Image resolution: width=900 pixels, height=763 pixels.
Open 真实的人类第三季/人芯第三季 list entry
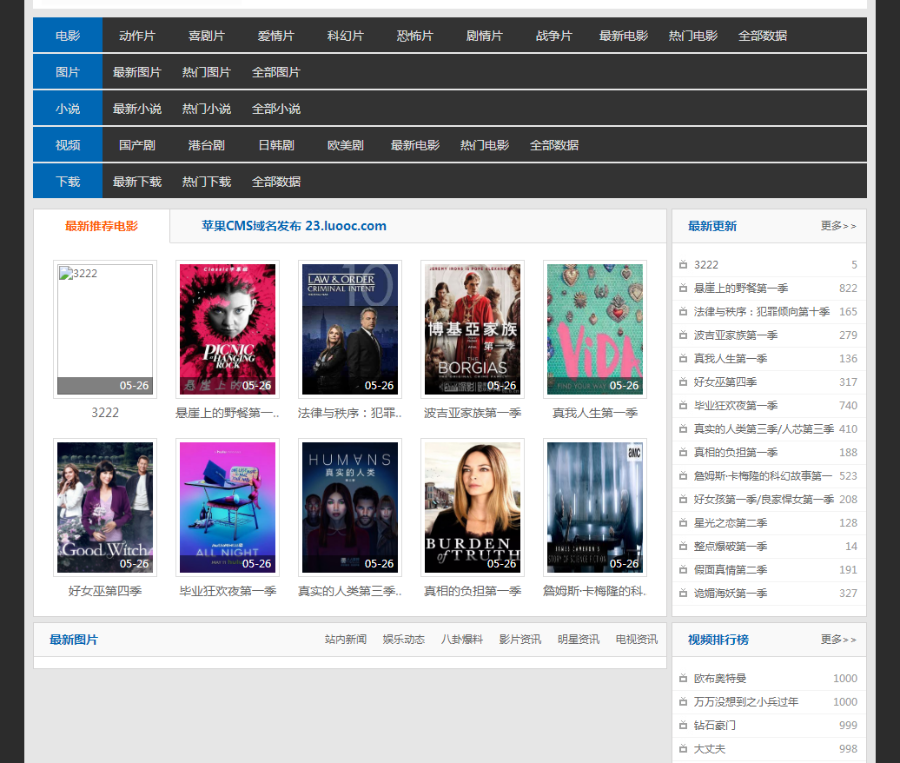[x=763, y=429]
